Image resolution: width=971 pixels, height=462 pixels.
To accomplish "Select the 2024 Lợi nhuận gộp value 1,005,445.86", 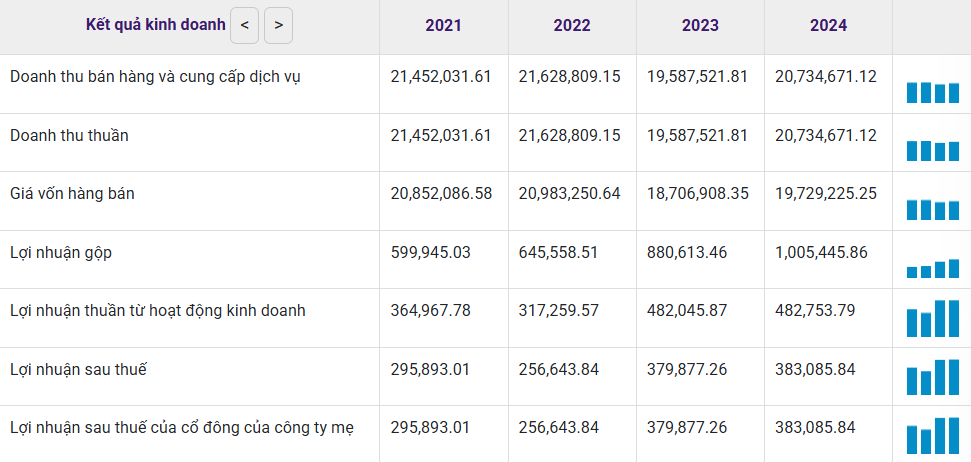I will [x=821, y=253].
